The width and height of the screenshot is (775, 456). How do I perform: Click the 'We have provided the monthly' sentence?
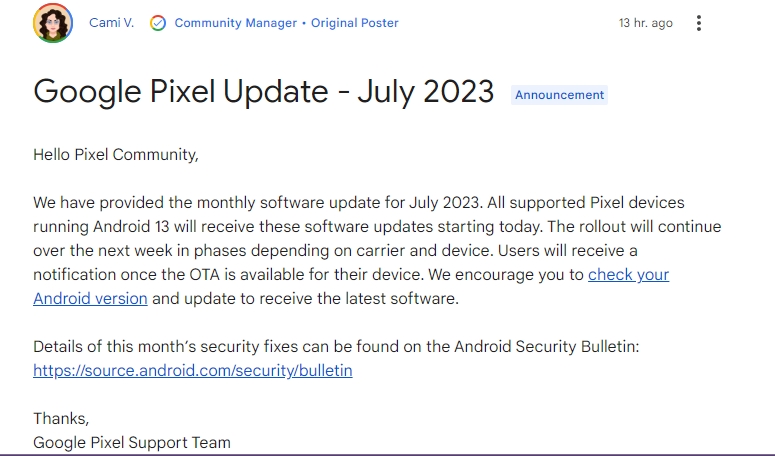(x=359, y=203)
